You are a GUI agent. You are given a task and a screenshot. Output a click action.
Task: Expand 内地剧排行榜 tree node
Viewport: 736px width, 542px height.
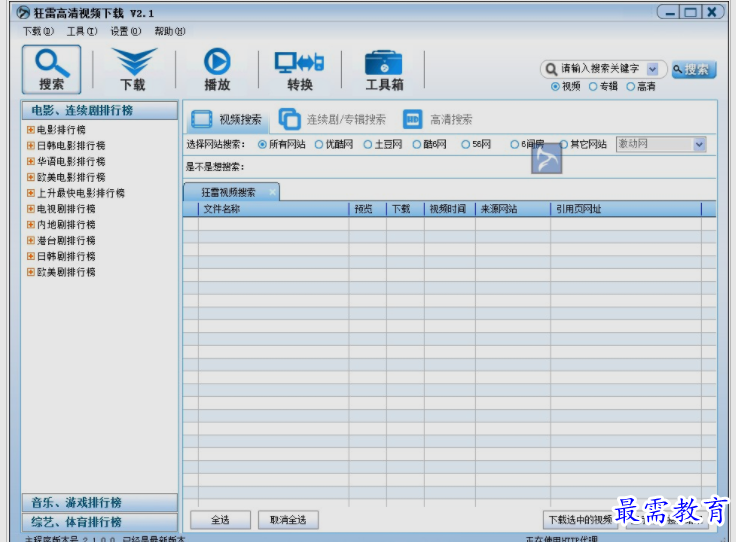(x=31, y=225)
